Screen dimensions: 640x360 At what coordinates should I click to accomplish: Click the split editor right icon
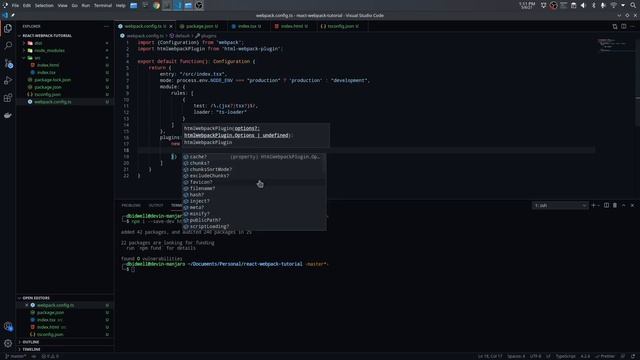pos(624,26)
